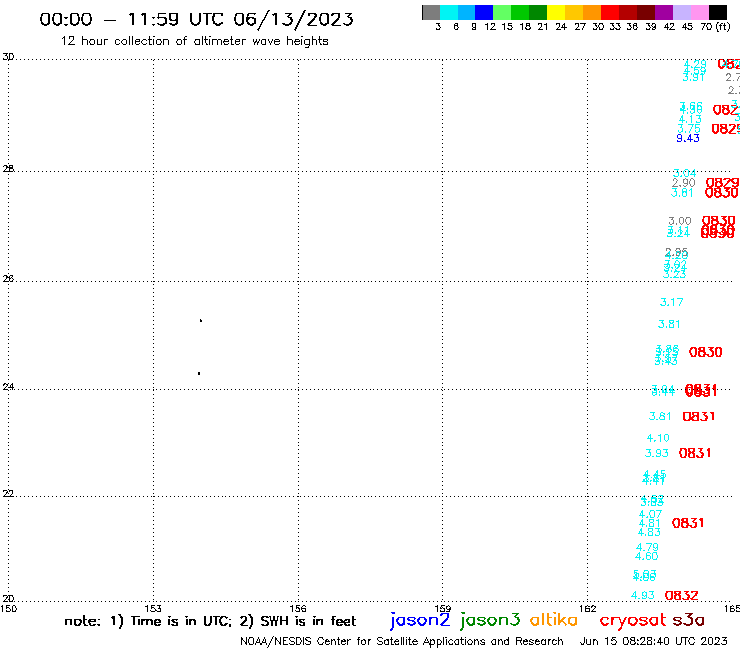Select the medium green 18 ft swatch
Image resolution: width=740 pixels, height=650 pixels.
pos(521,12)
